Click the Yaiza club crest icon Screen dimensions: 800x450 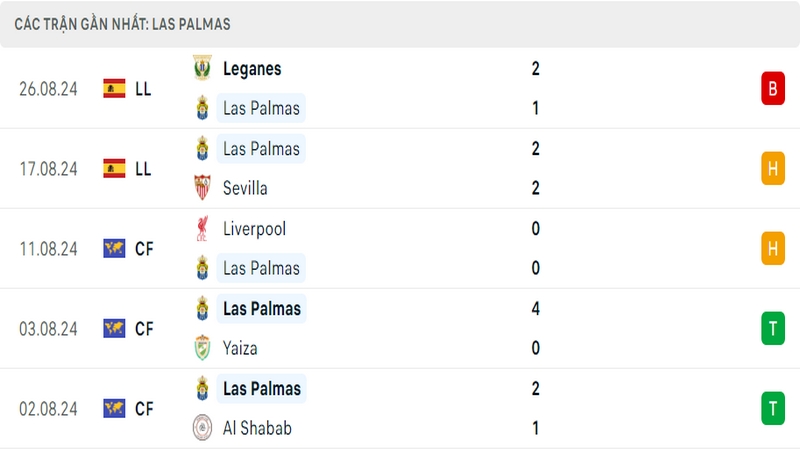(202, 347)
